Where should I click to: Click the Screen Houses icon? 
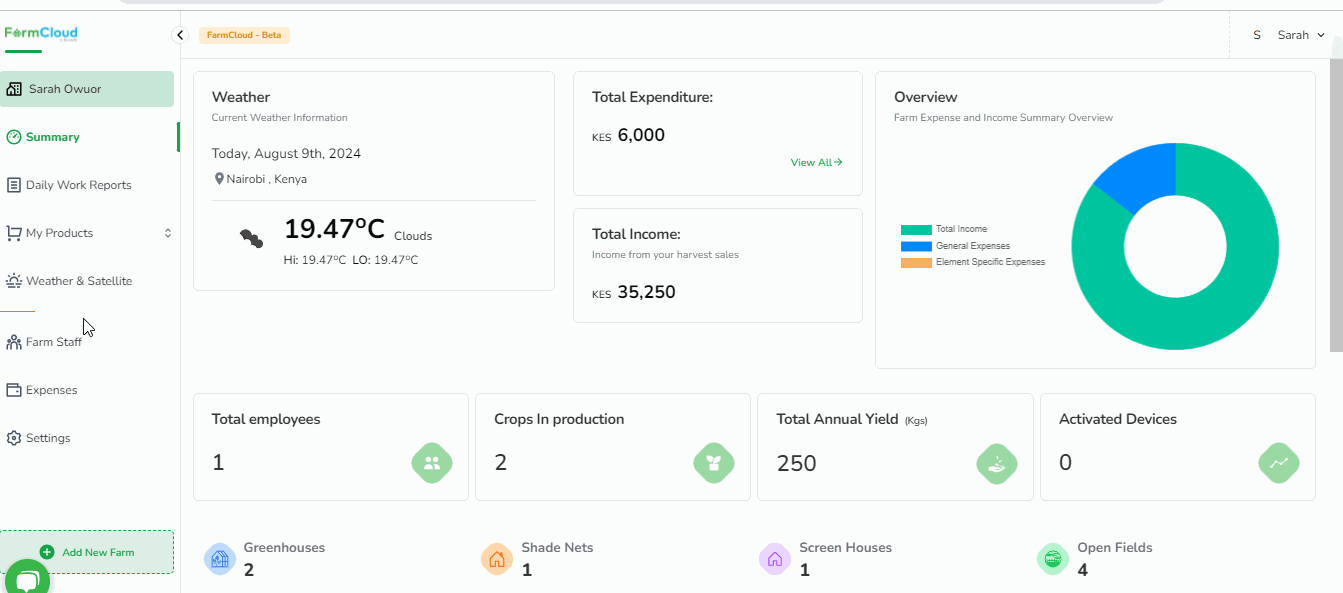tap(775, 559)
